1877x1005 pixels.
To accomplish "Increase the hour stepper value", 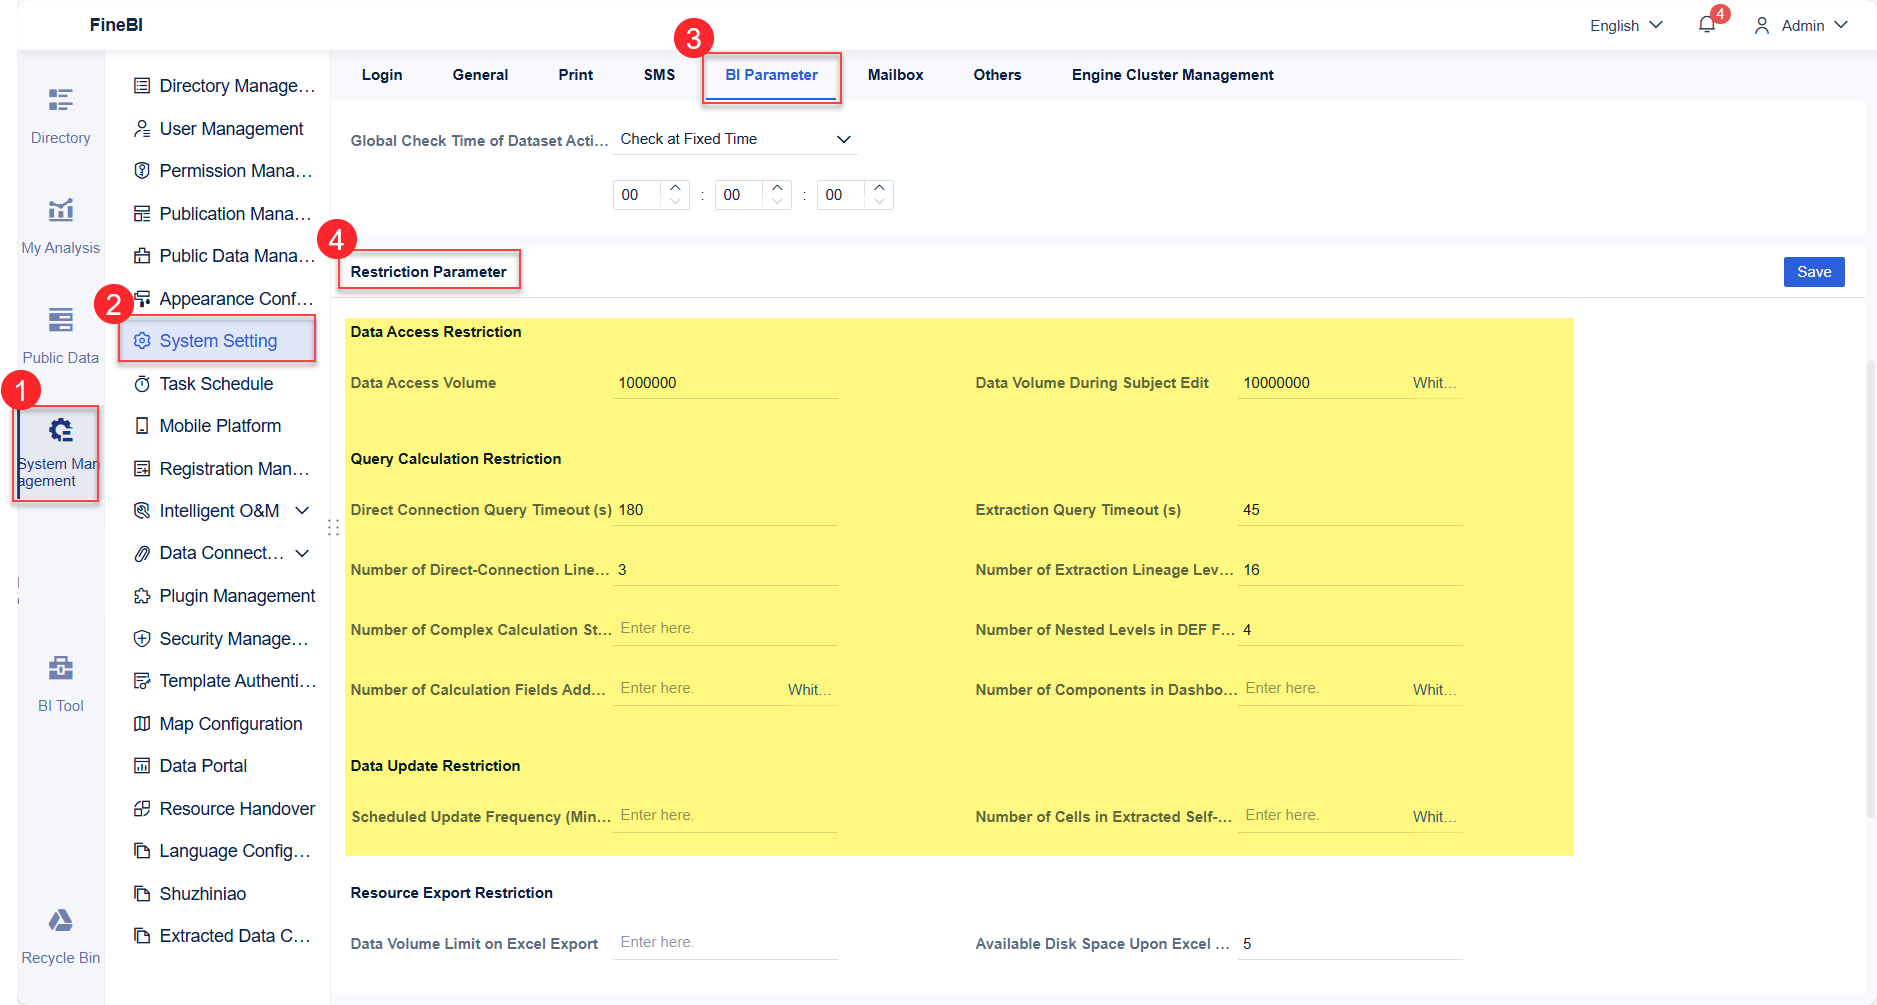I will [x=675, y=187].
